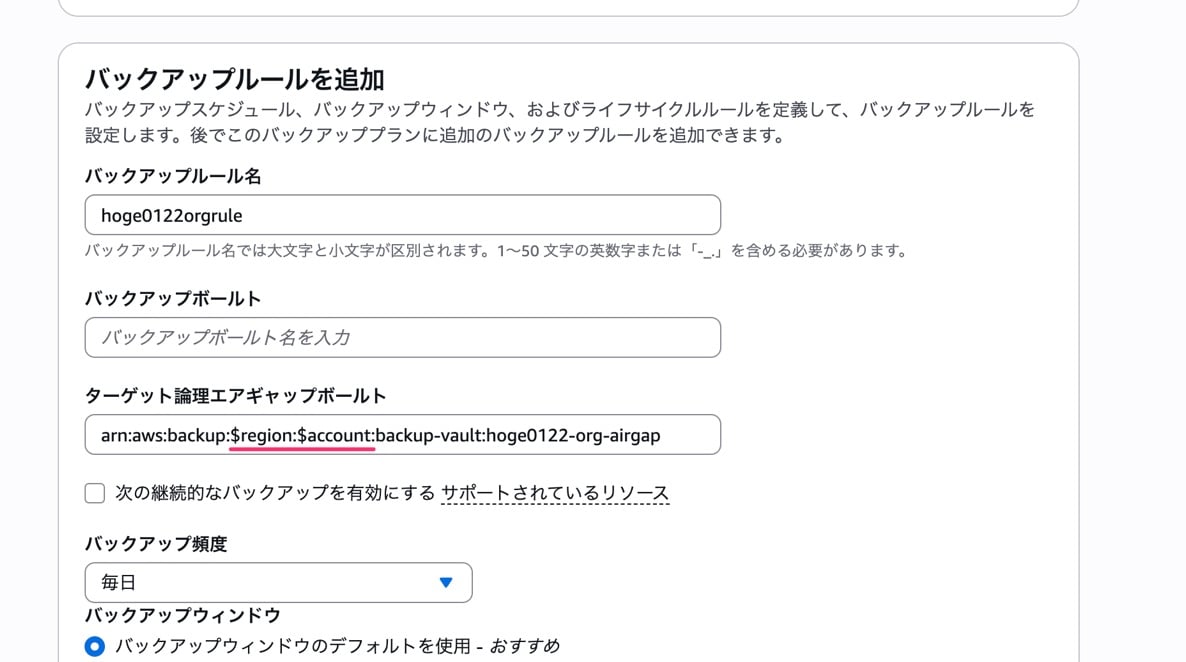
Task: Check the continuous backup option box
Action: tap(94, 492)
